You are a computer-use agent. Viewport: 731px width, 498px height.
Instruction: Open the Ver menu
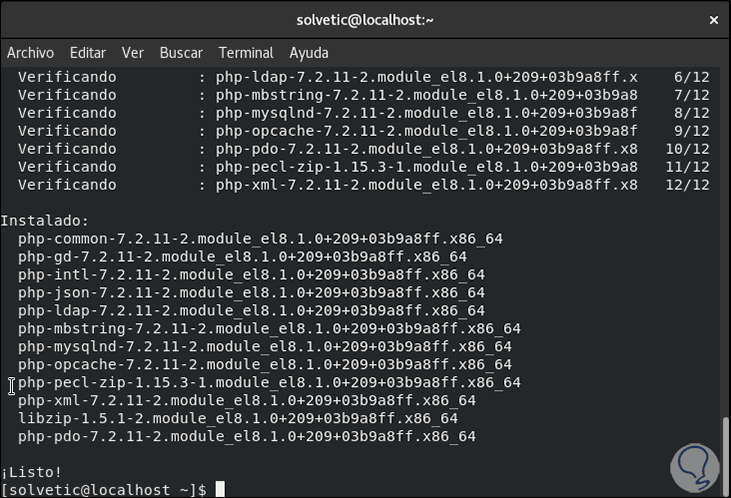[133, 53]
